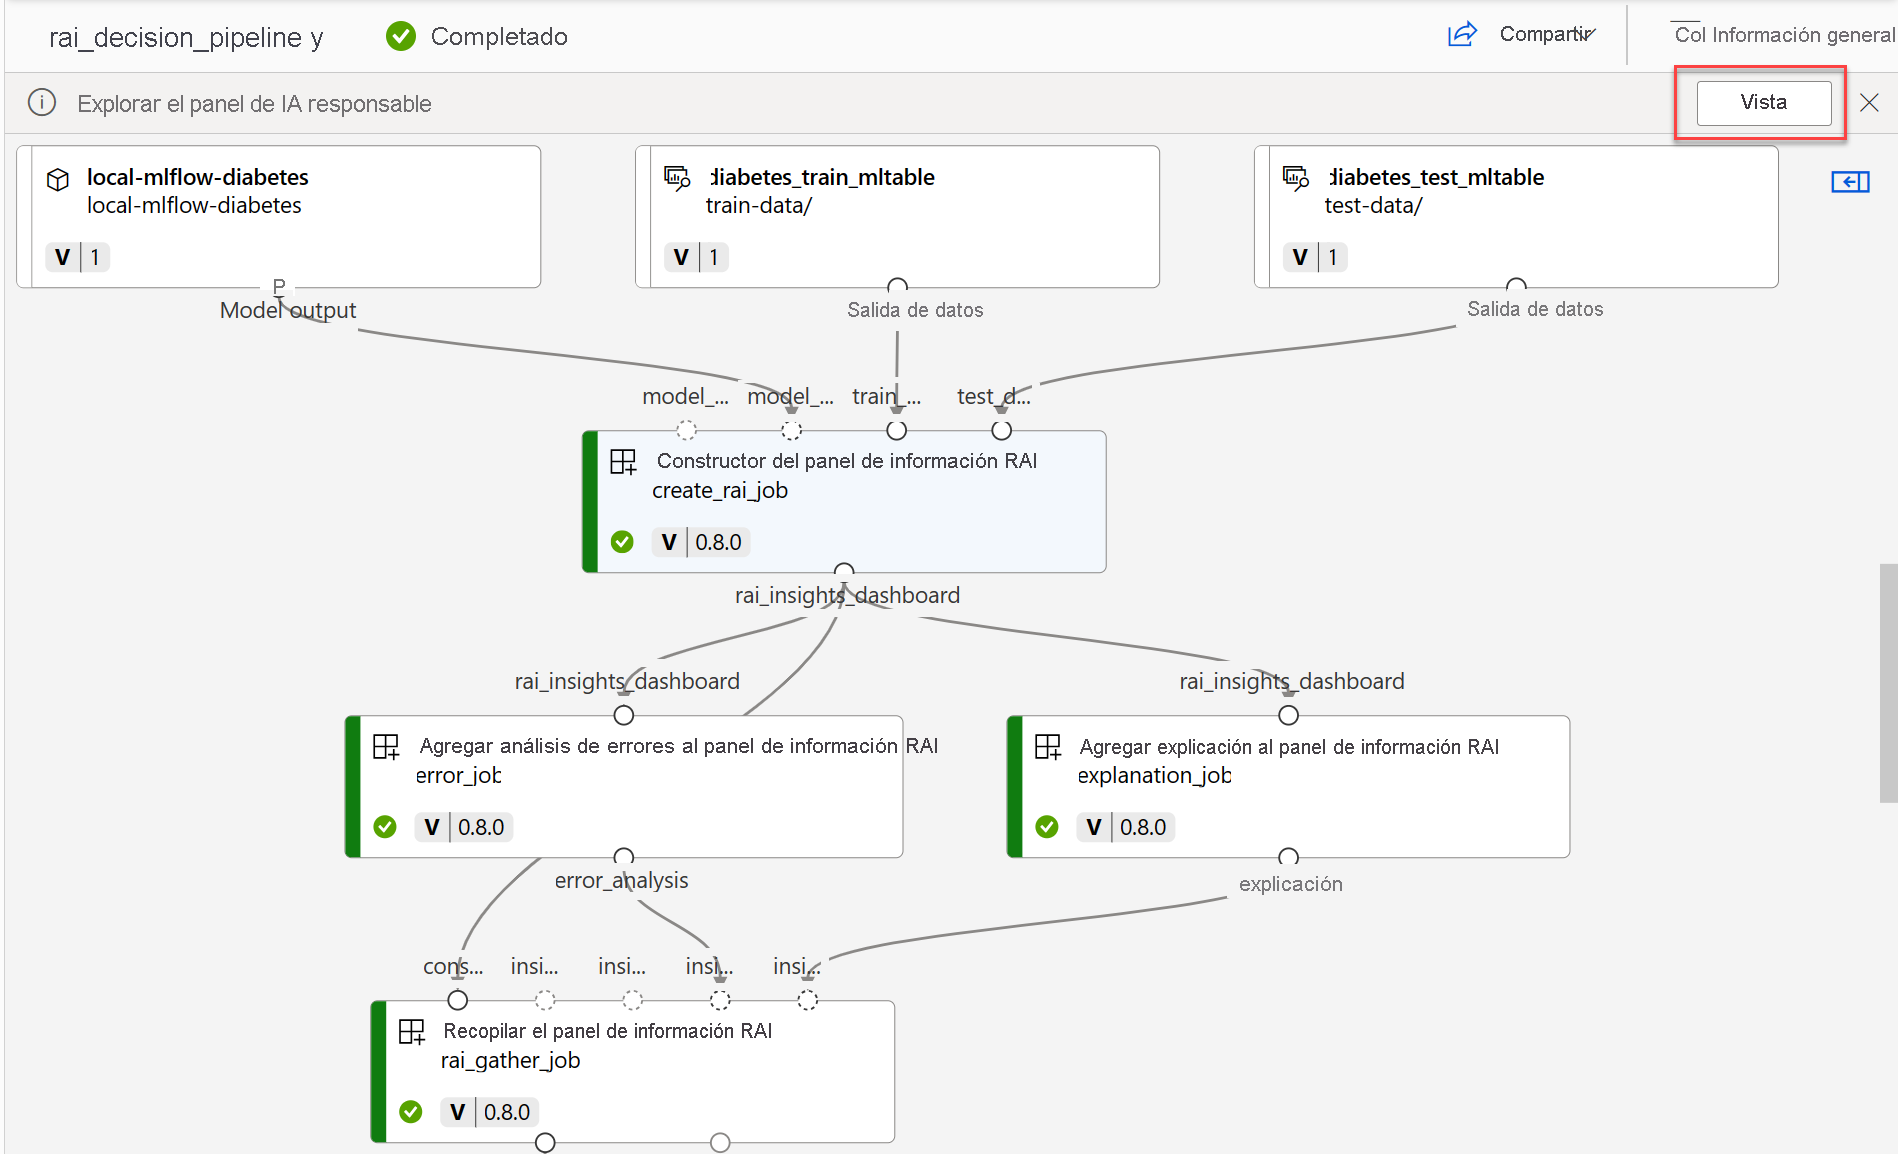Click the rai_decision_pipeline title

(x=186, y=37)
